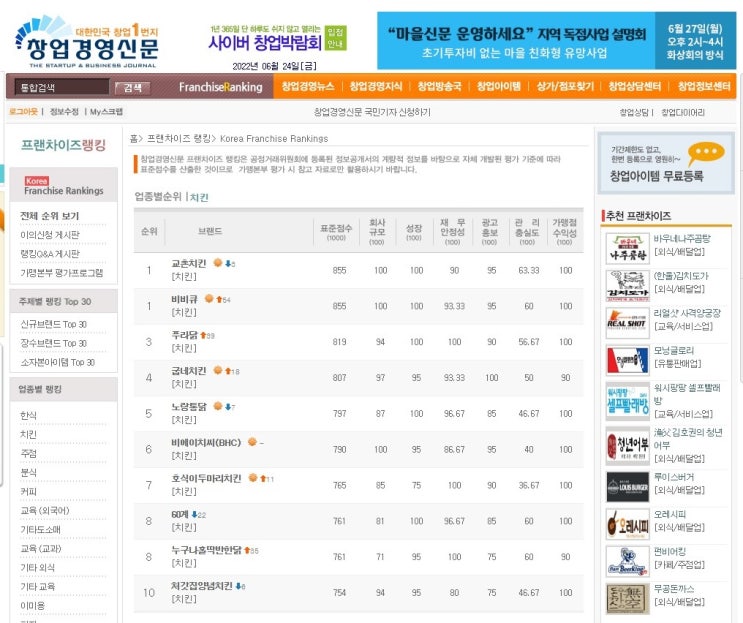This screenshot has width=743, height=623.
Task: Click the 청년어부 franchise logo
Action: 627,446
